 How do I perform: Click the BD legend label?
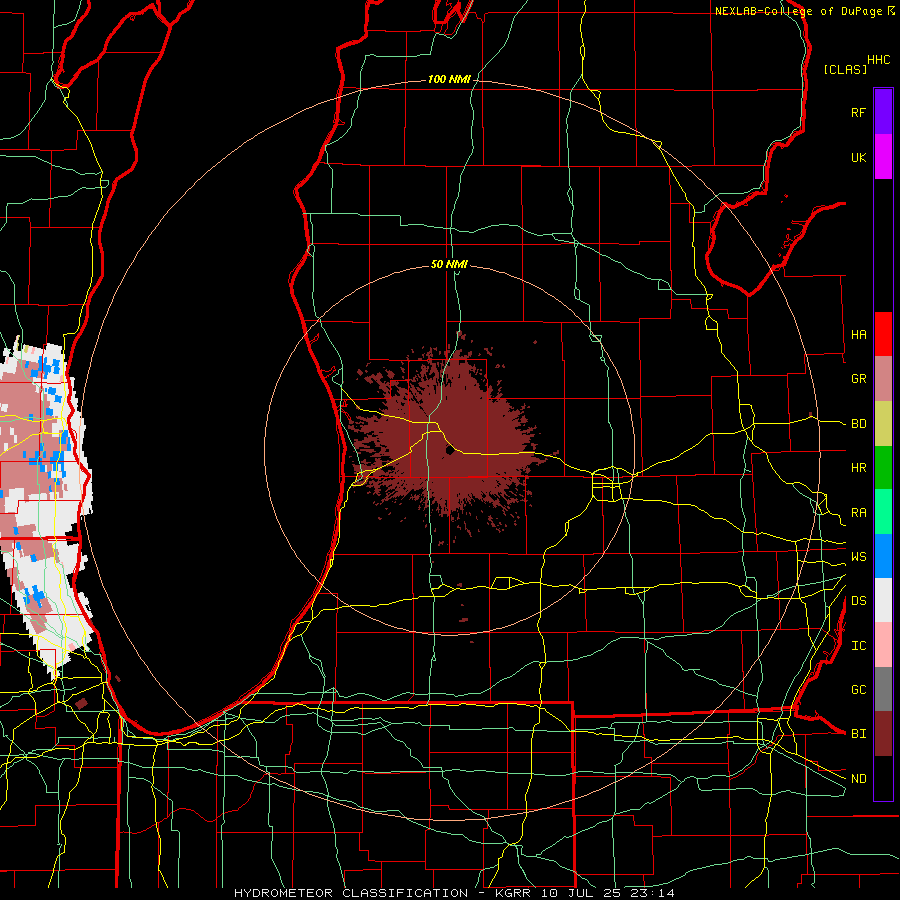(x=859, y=424)
